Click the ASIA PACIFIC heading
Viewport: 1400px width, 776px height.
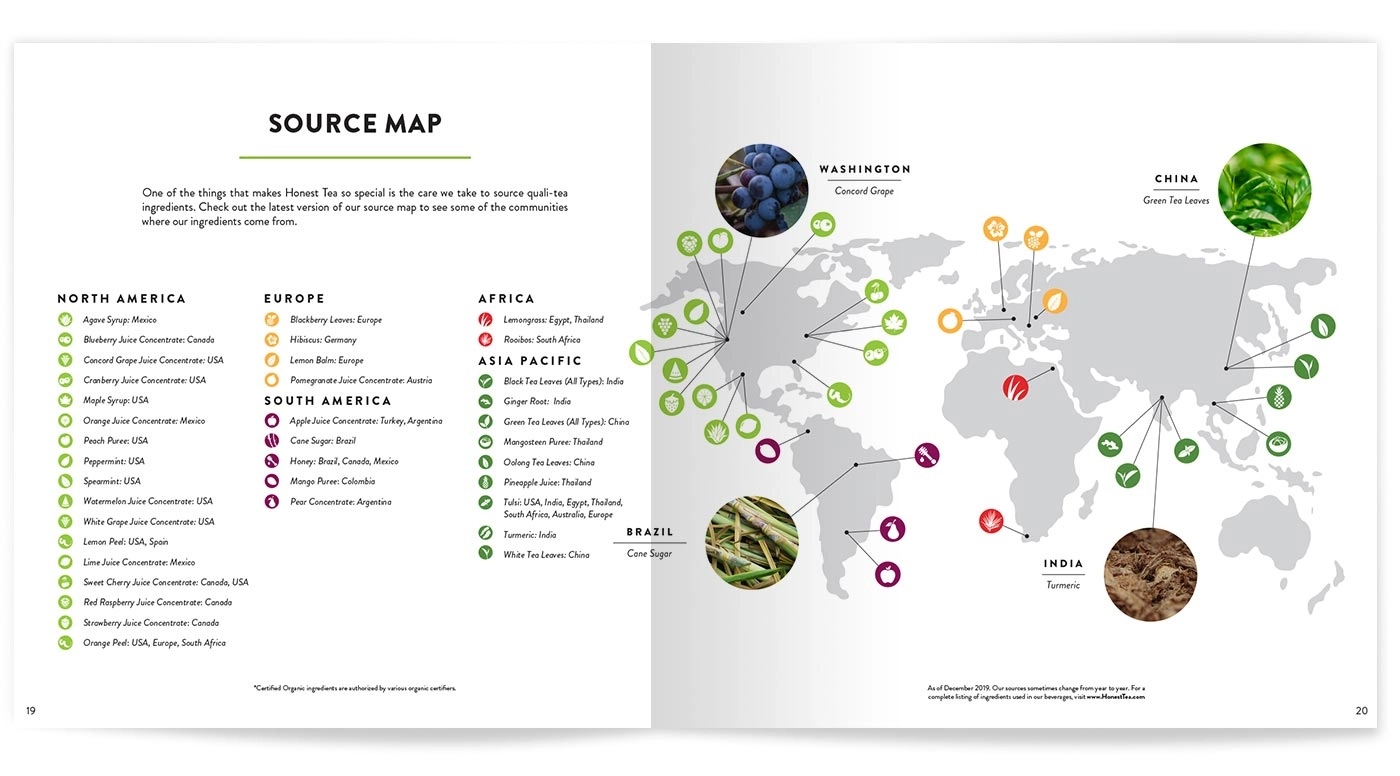[x=530, y=360]
